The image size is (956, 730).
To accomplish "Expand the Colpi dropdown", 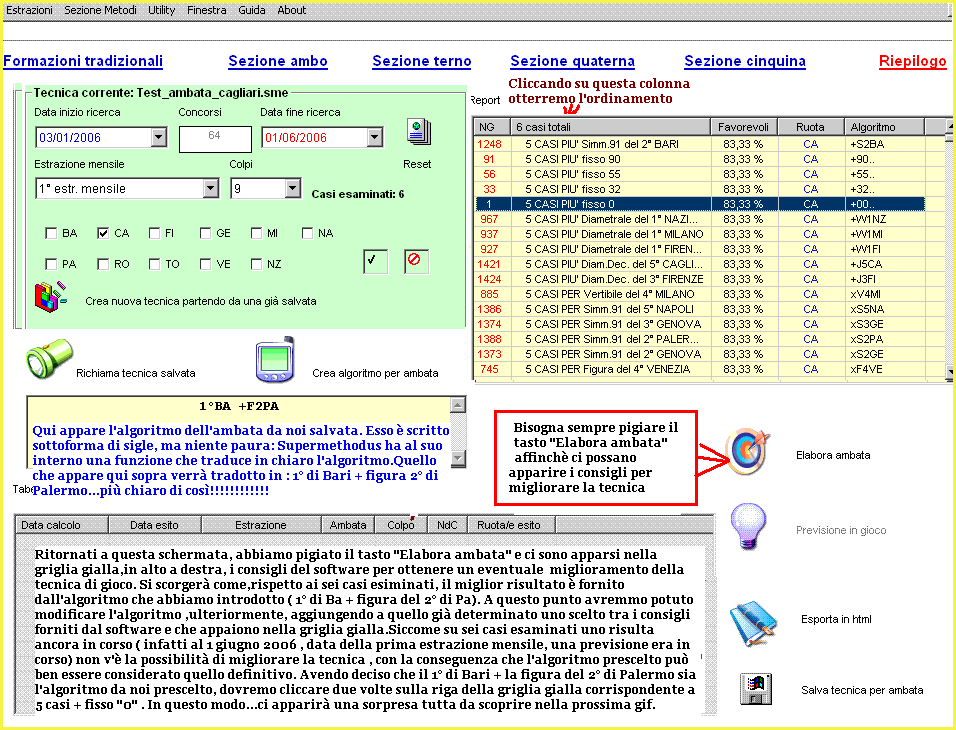I will [293, 188].
